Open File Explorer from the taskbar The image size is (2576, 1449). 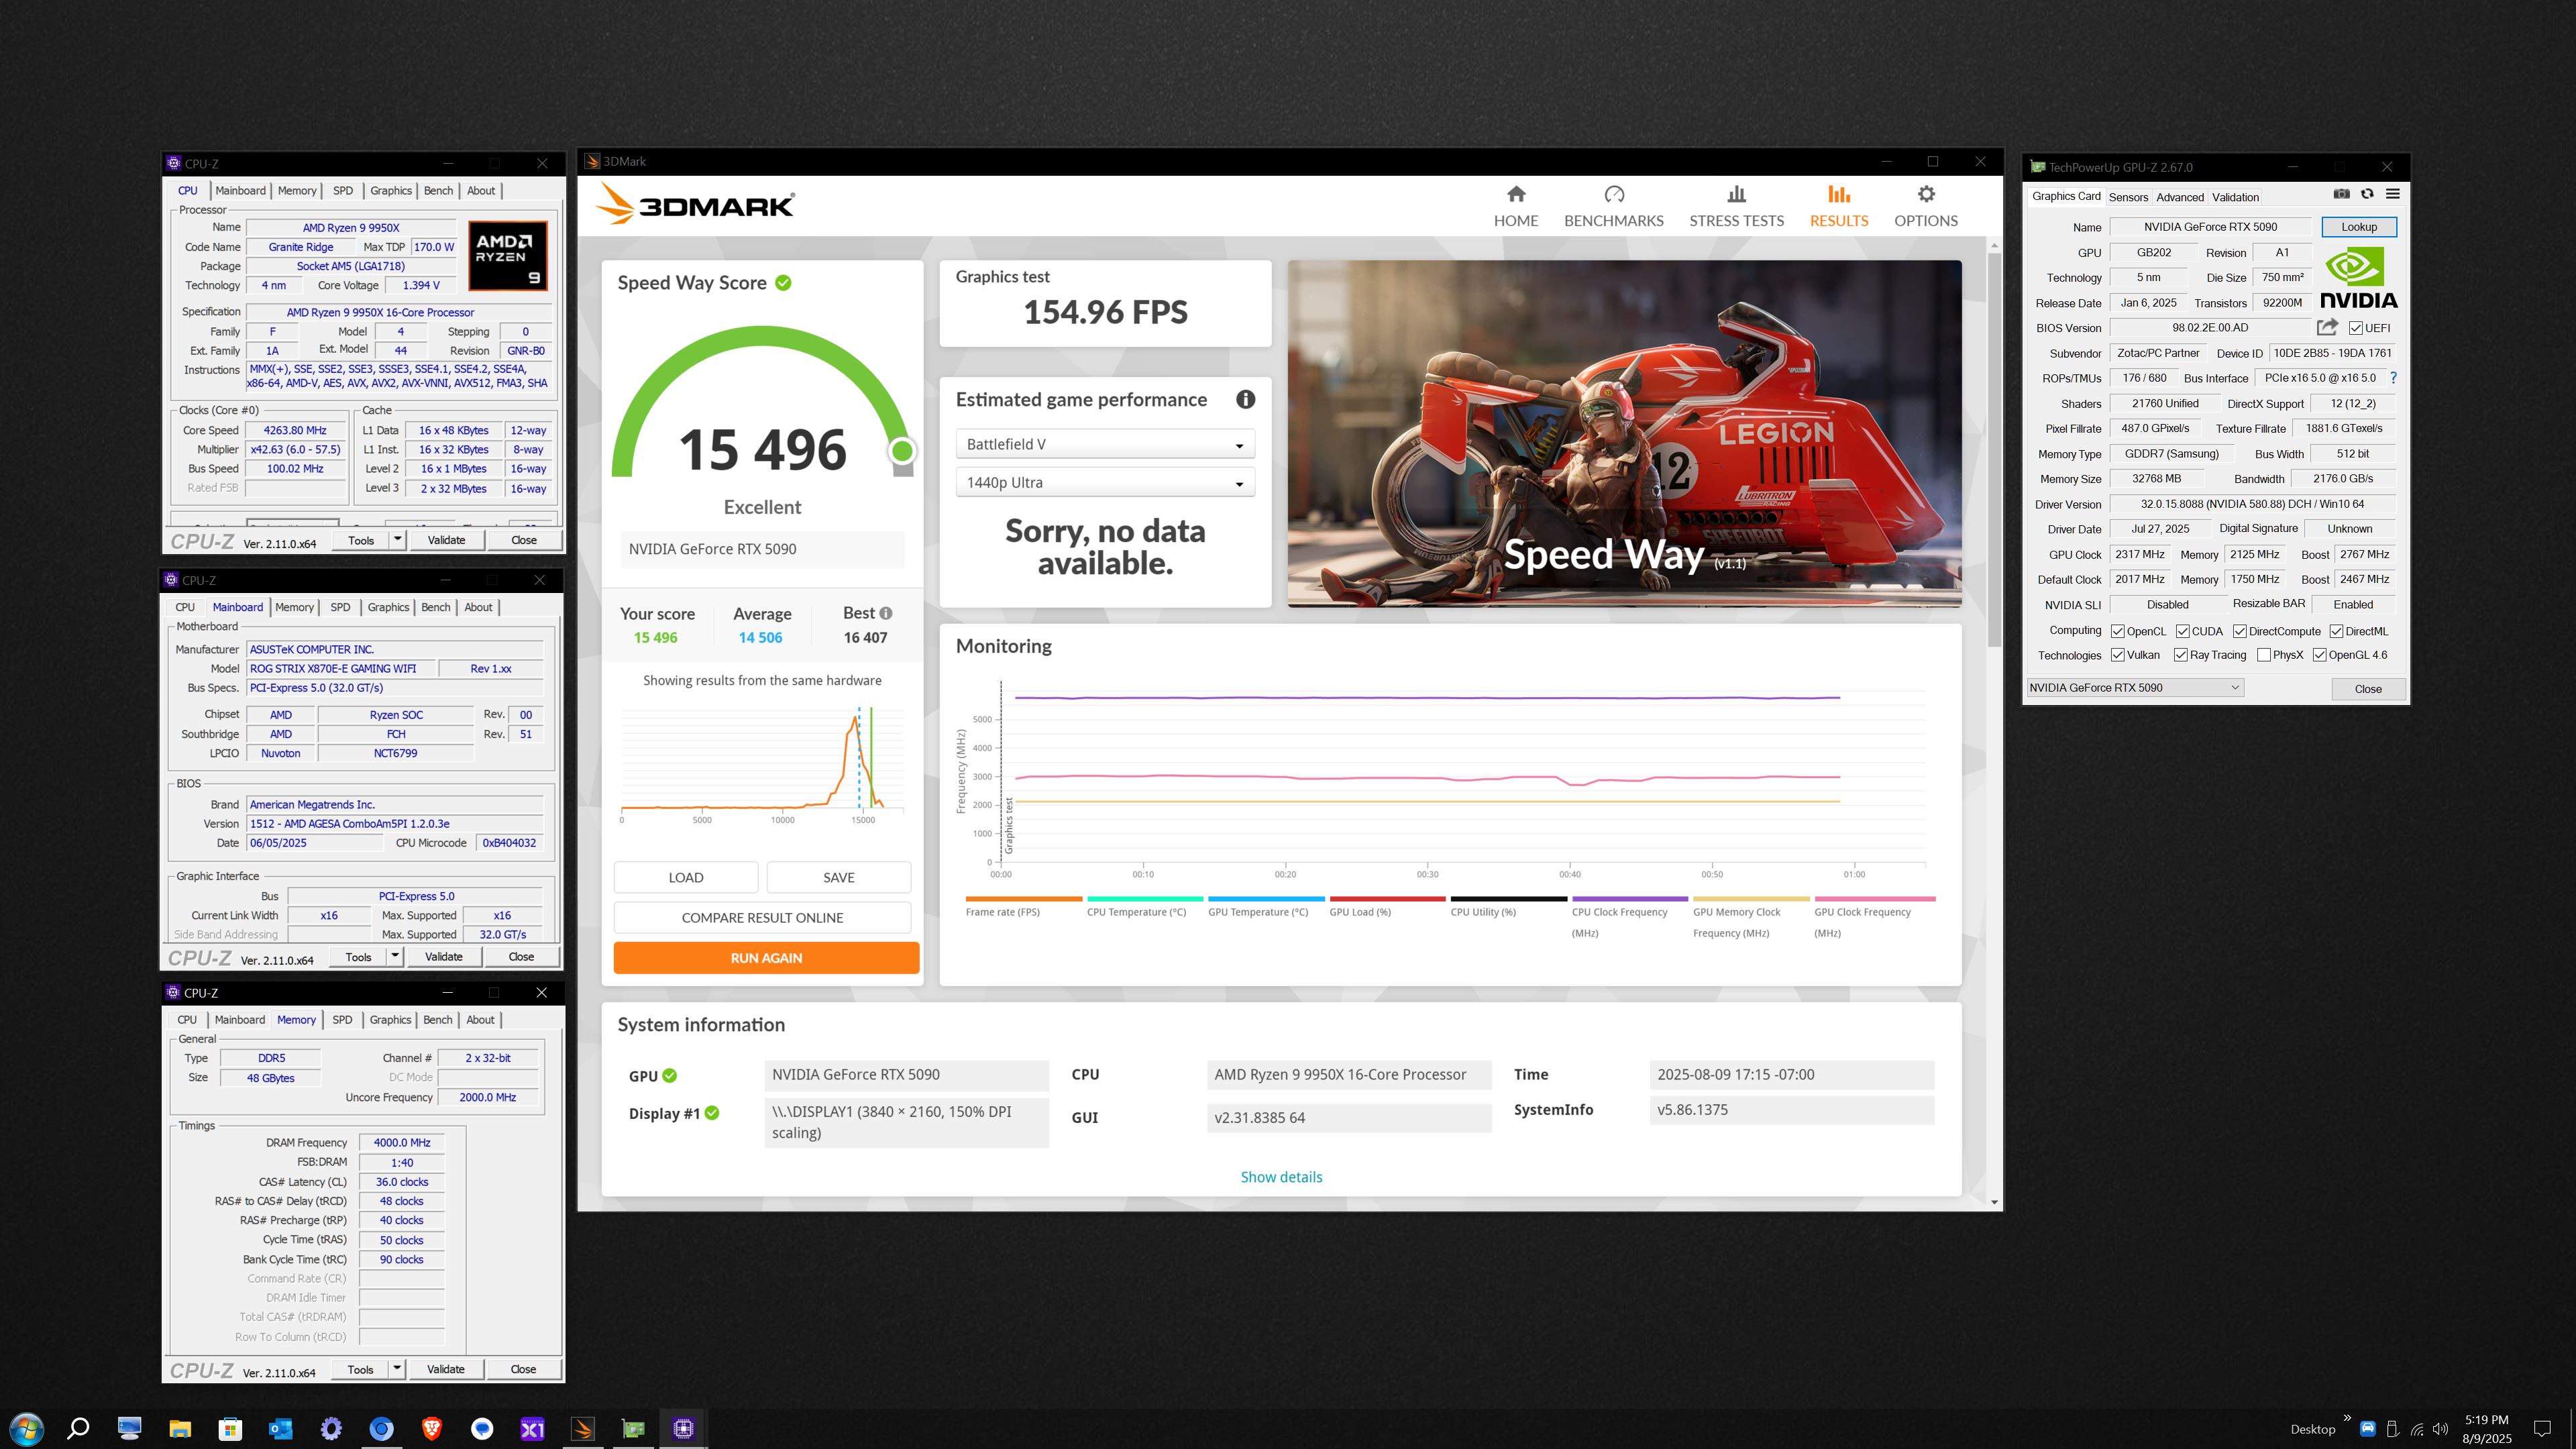click(x=180, y=1429)
